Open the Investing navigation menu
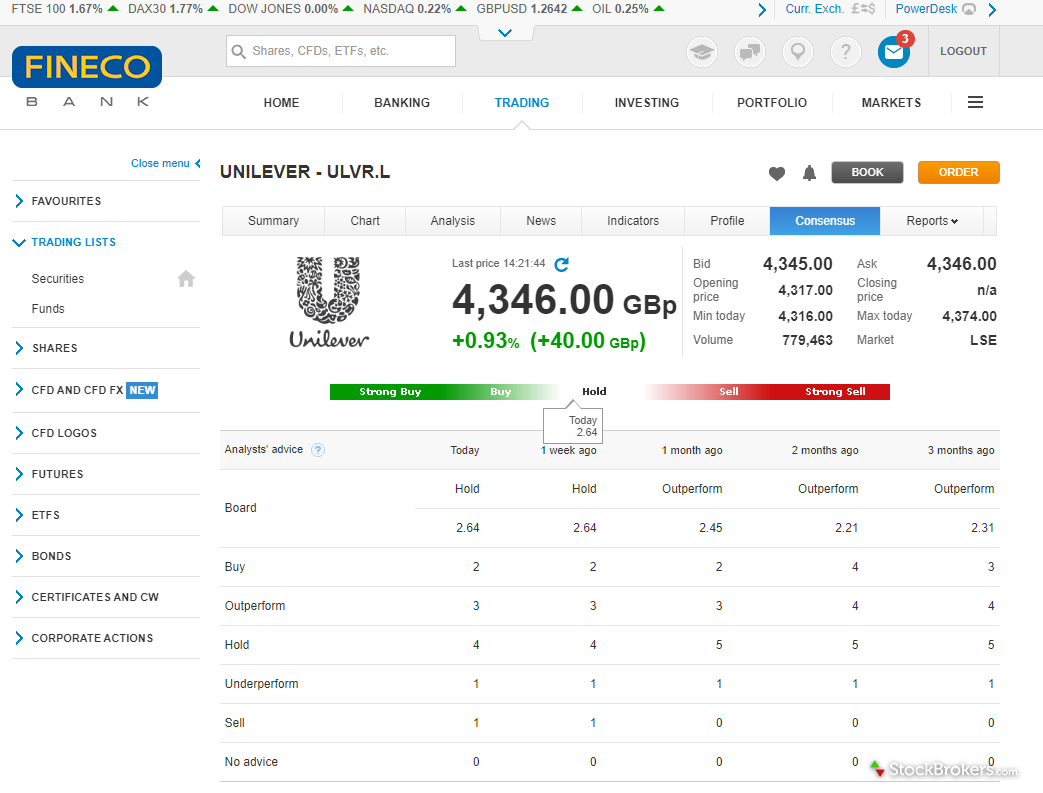 (647, 102)
